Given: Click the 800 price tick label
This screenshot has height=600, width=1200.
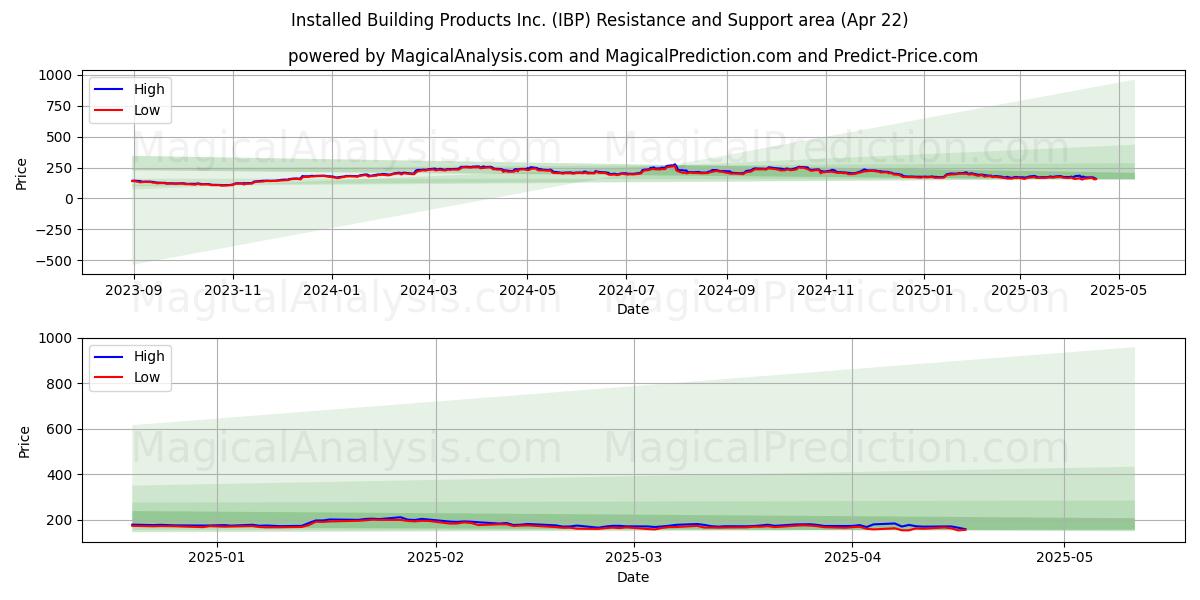Looking at the screenshot, I should click(62, 384).
